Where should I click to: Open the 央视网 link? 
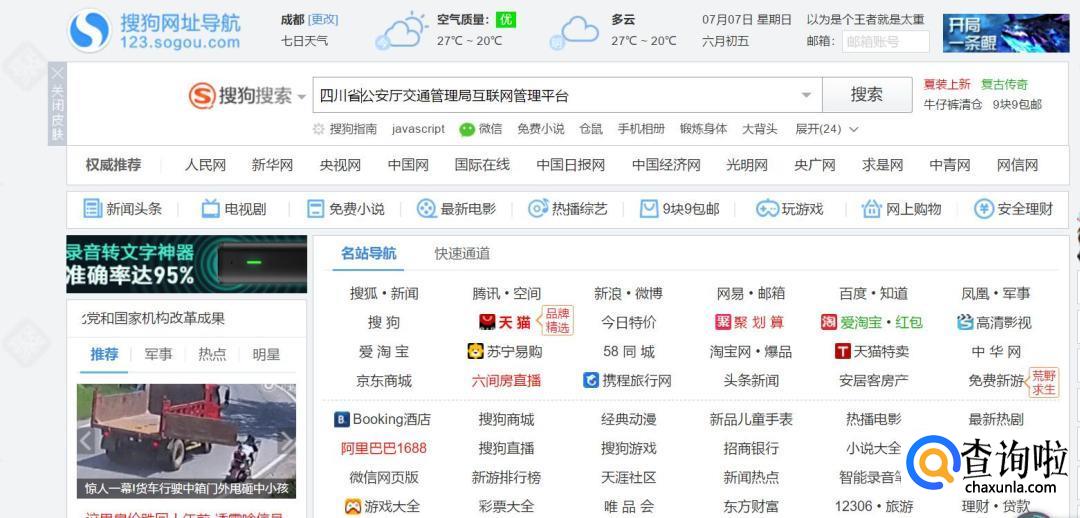pyautogui.click(x=340, y=165)
